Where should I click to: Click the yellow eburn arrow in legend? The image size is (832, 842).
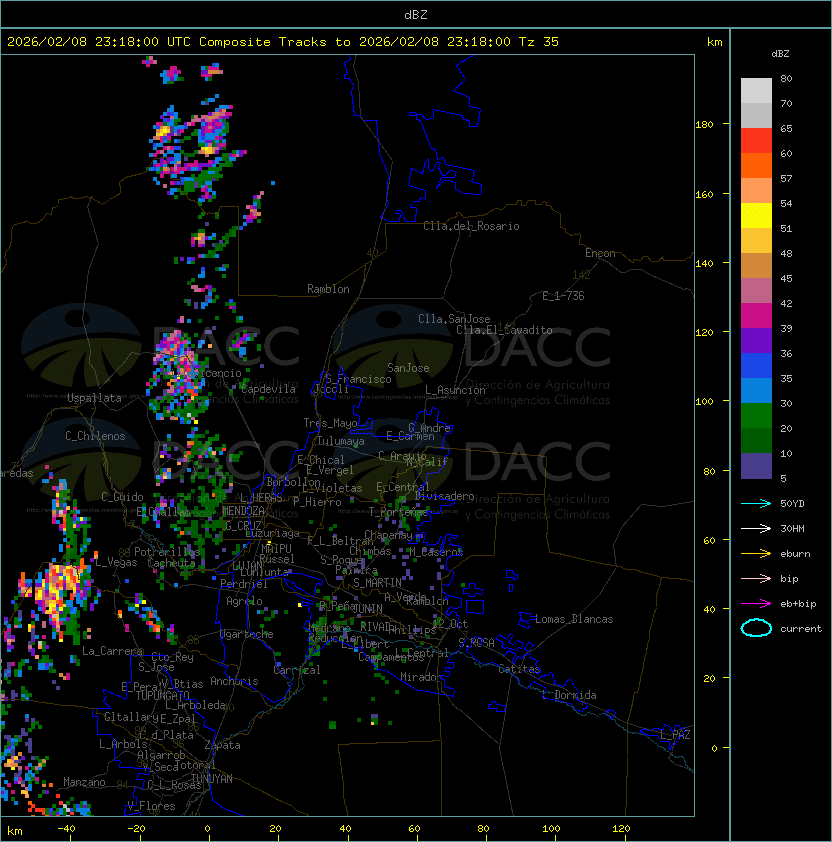pos(756,554)
